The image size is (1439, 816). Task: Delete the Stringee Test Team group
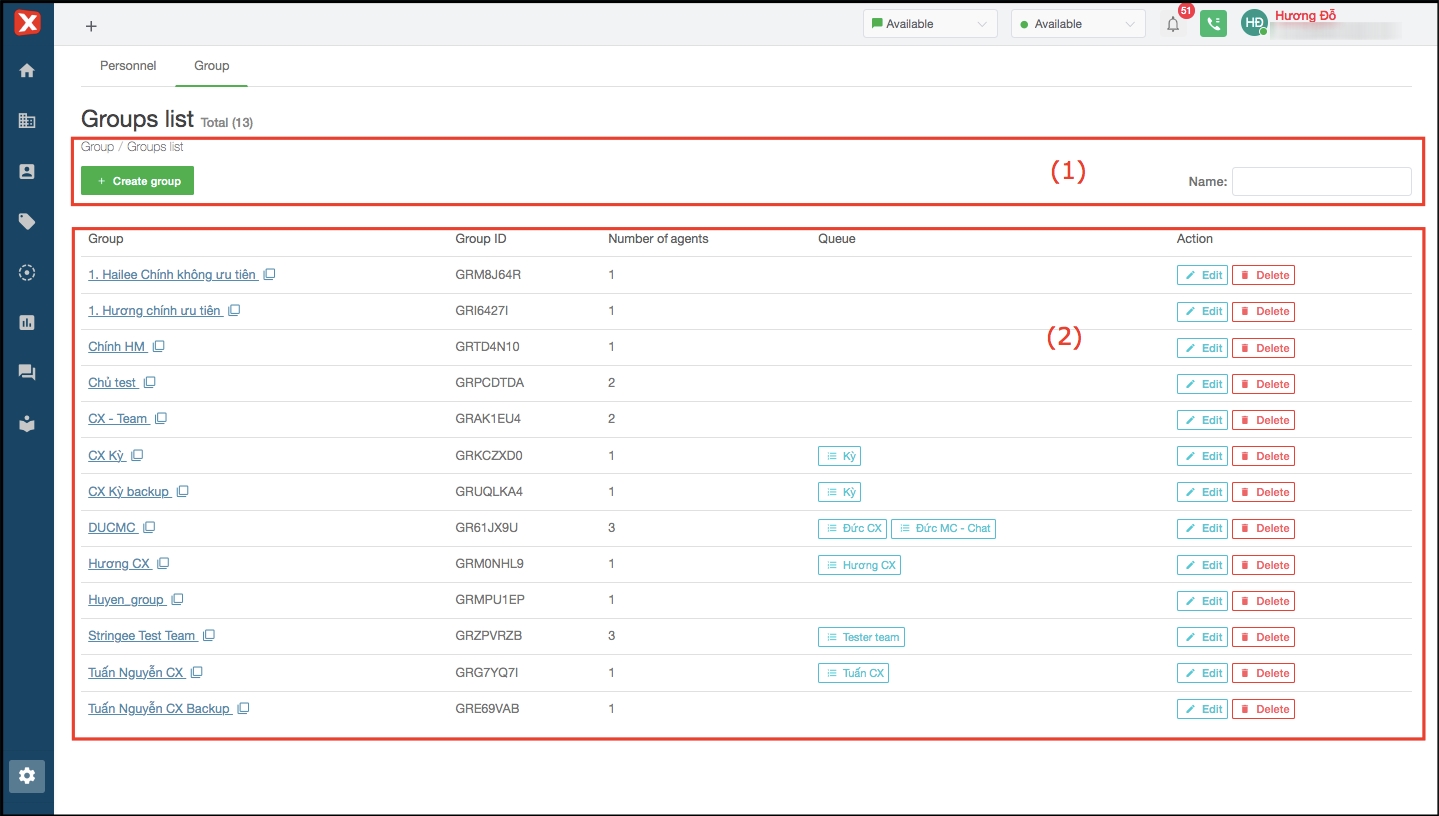tap(1263, 637)
